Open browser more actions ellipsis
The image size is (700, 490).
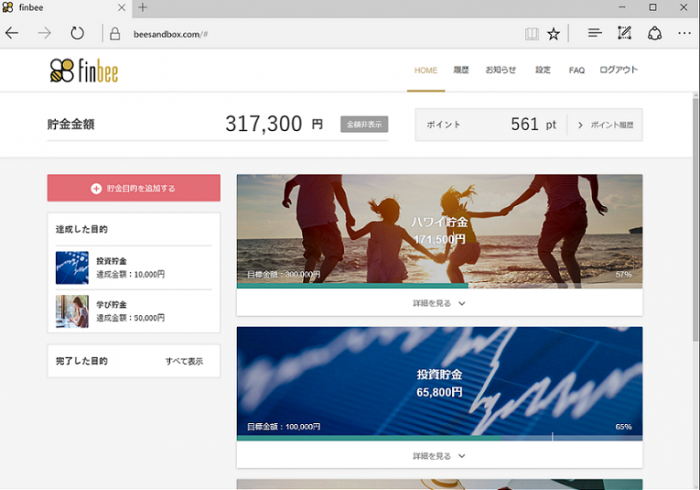click(x=684, y=33)
